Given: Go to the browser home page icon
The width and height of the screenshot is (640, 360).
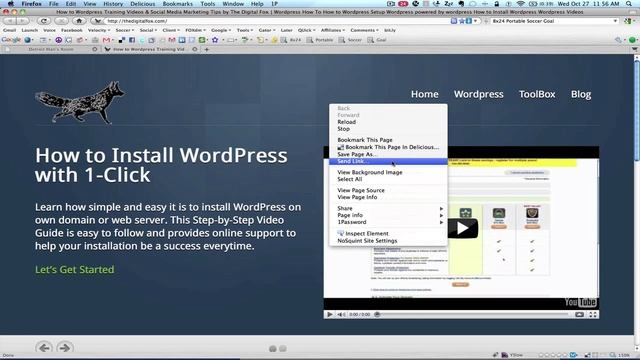Looking at the screenshot, I should click(x=79, y=21).
